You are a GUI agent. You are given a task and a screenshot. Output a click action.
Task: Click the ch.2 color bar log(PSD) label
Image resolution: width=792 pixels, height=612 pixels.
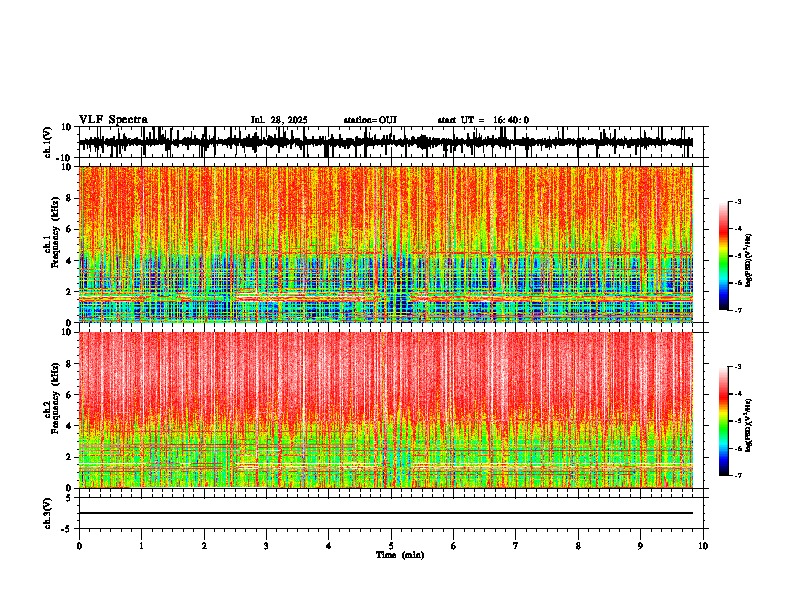tap(748, 425)
